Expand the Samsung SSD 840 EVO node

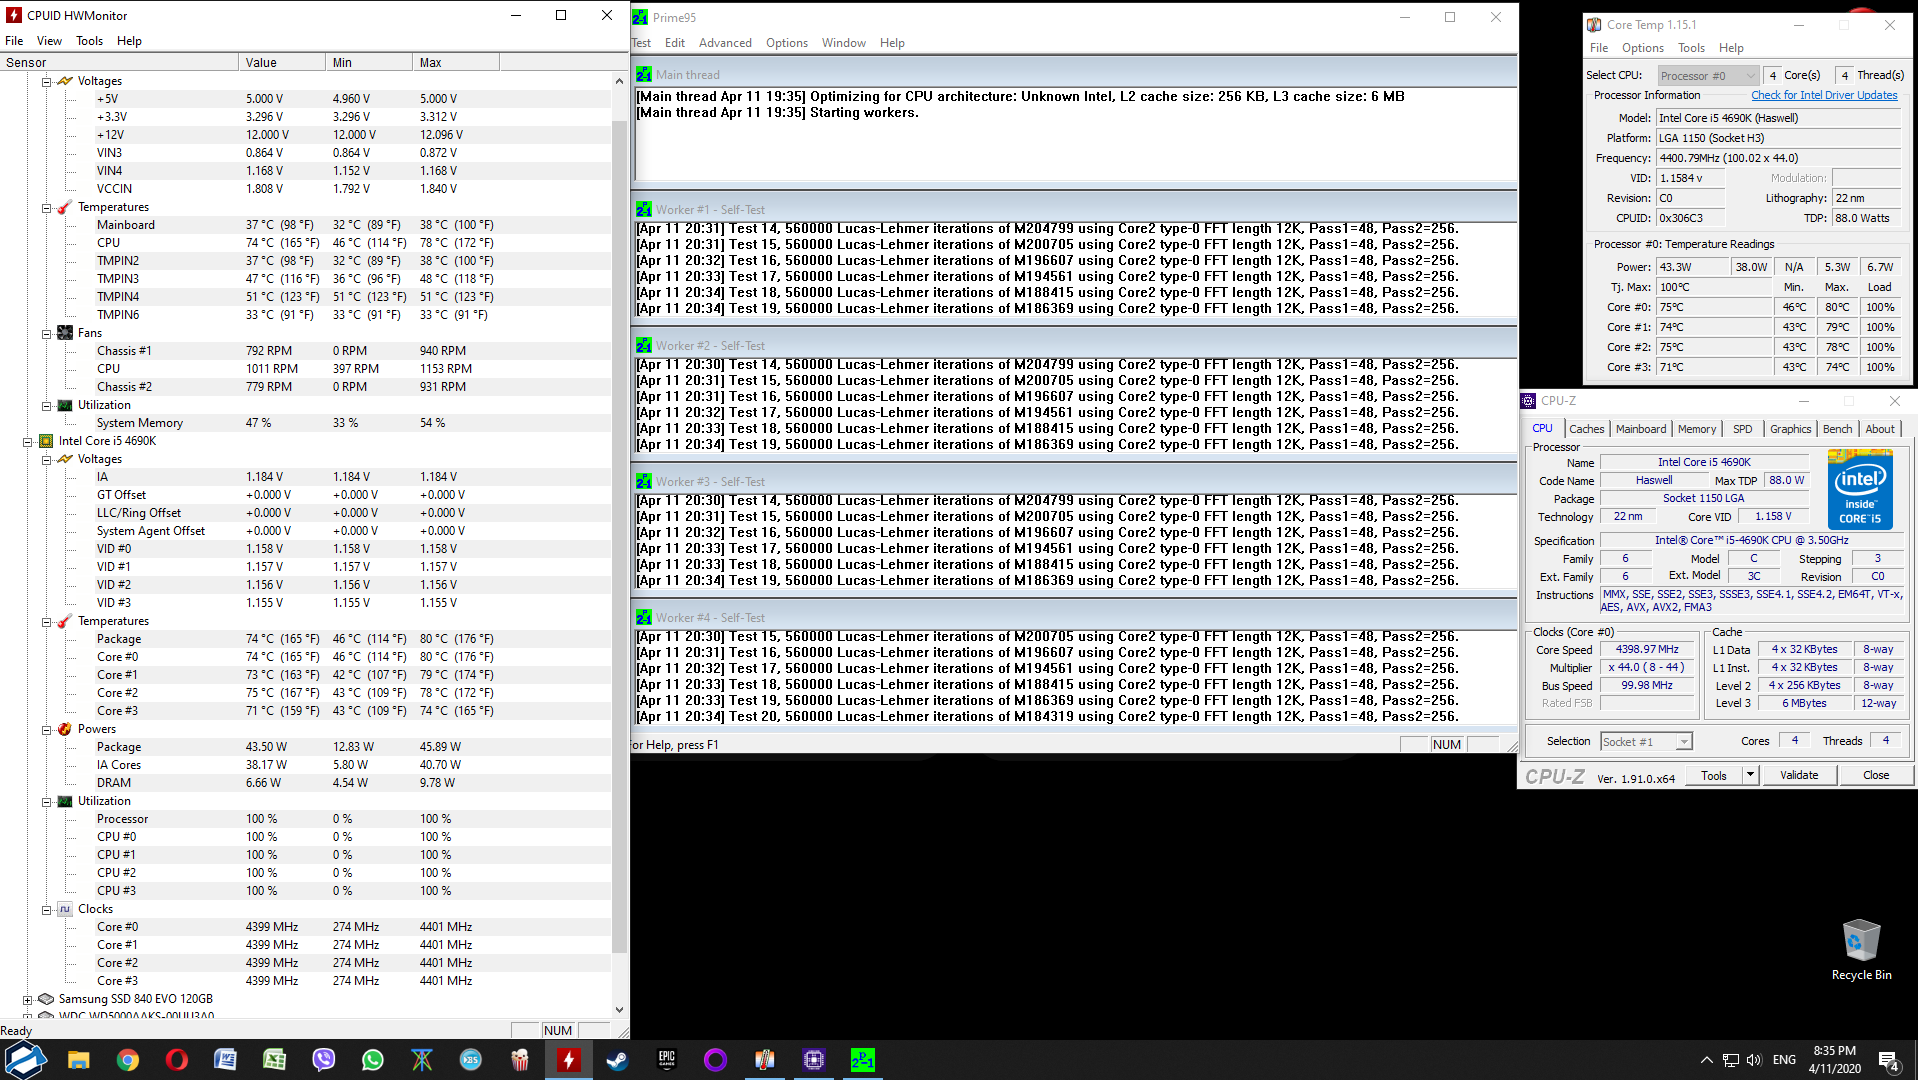click(x=28, y=999)
